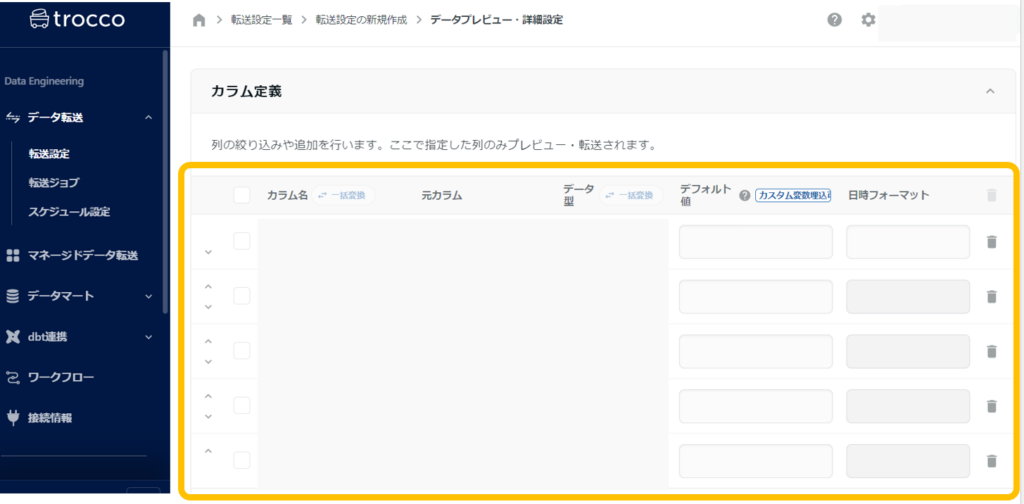This screenshot has width=1024, height=504.
Task: Click the first row default value field
Action: click(x=755, y=242)
